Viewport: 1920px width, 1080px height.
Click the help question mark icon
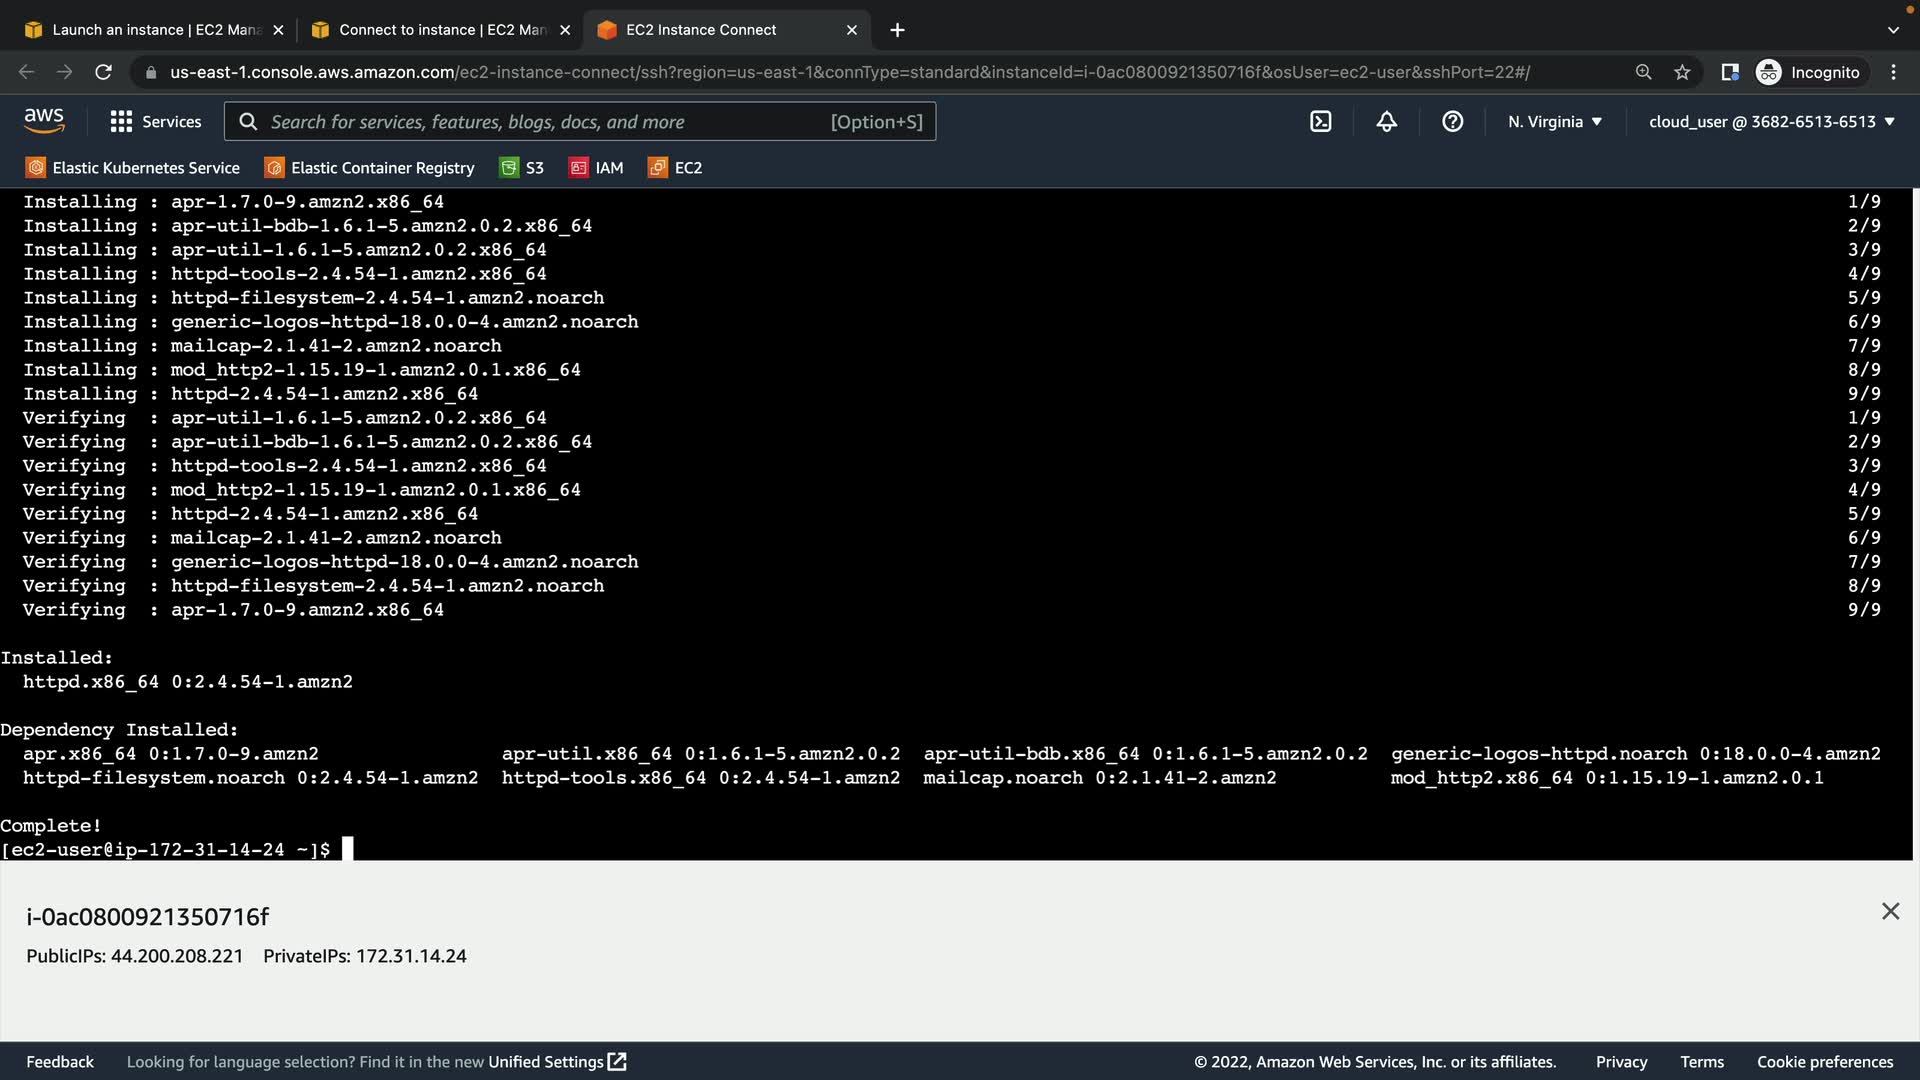point(1452,121)
